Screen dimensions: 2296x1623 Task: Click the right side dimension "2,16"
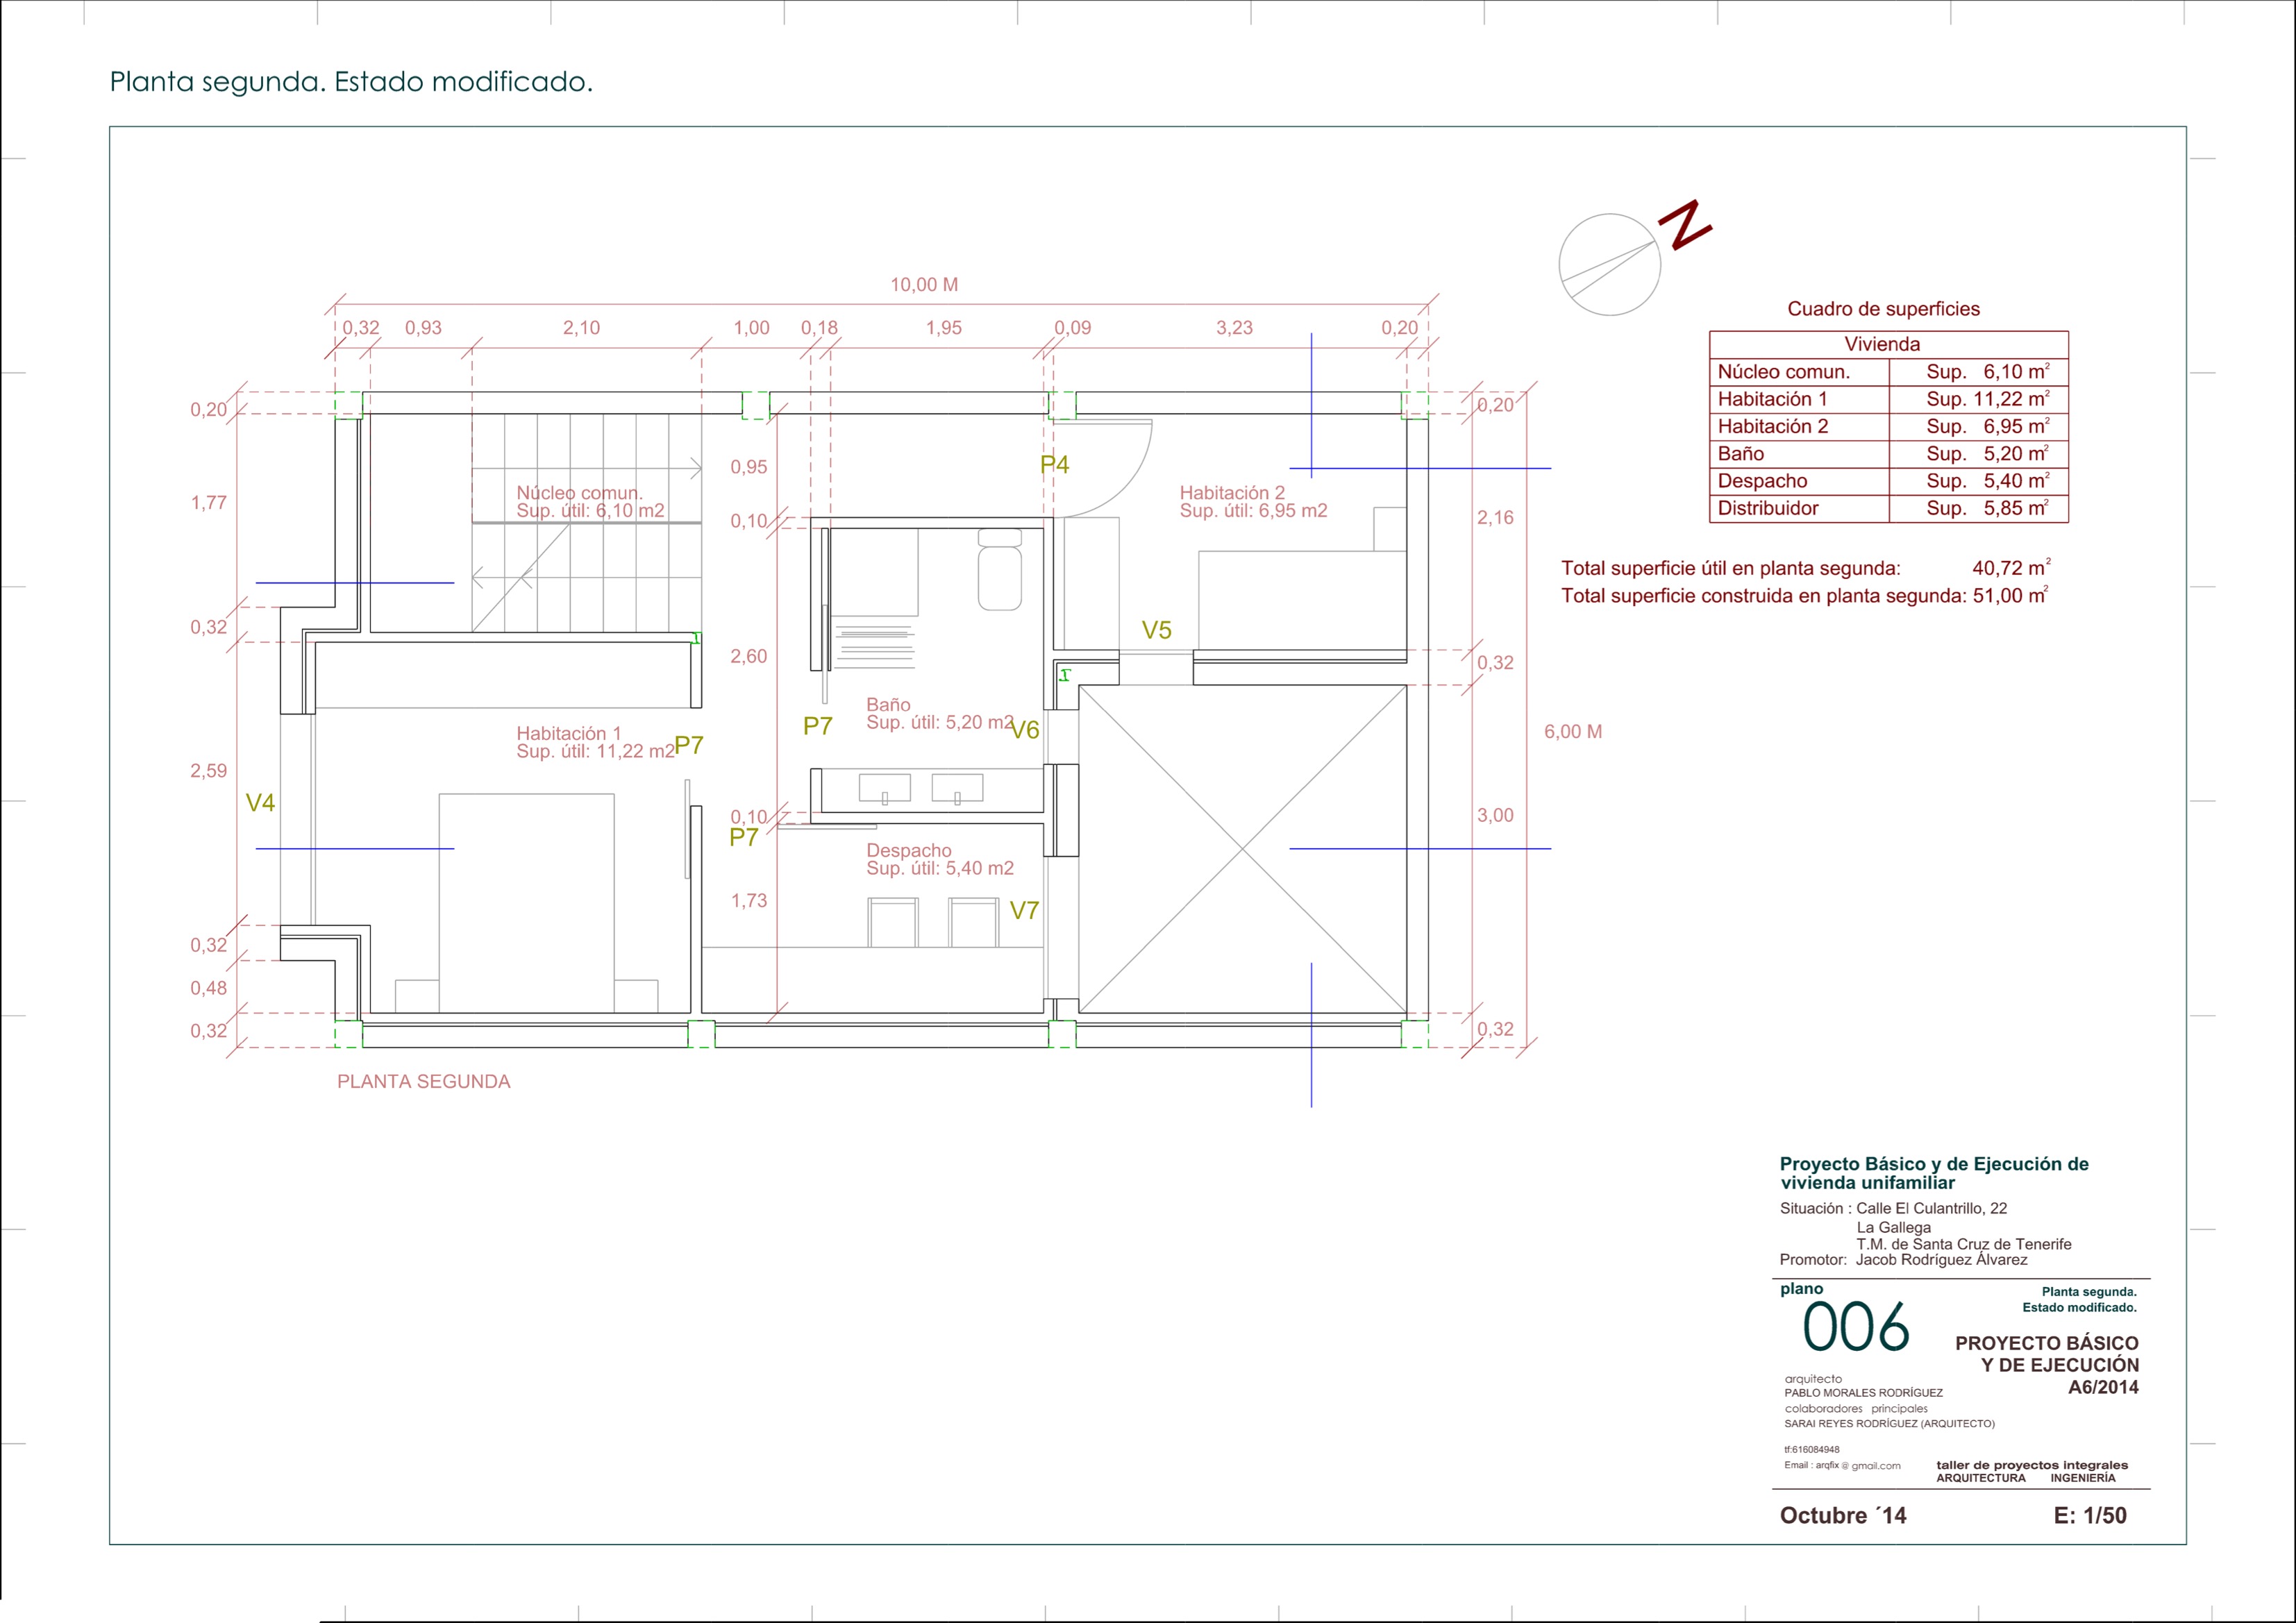[x=1495, y=518]
